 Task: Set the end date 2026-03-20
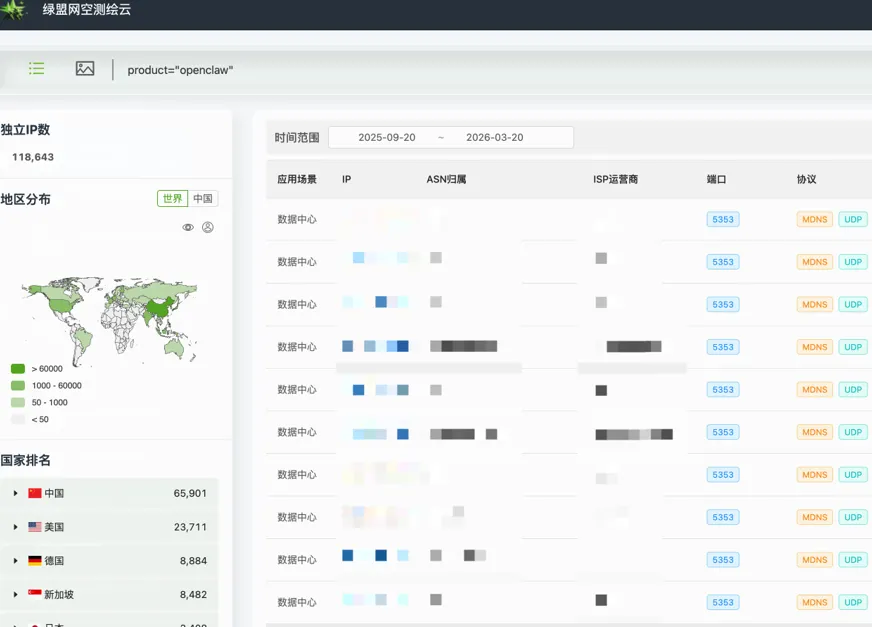pyautogui.click(x=494, y=137)
